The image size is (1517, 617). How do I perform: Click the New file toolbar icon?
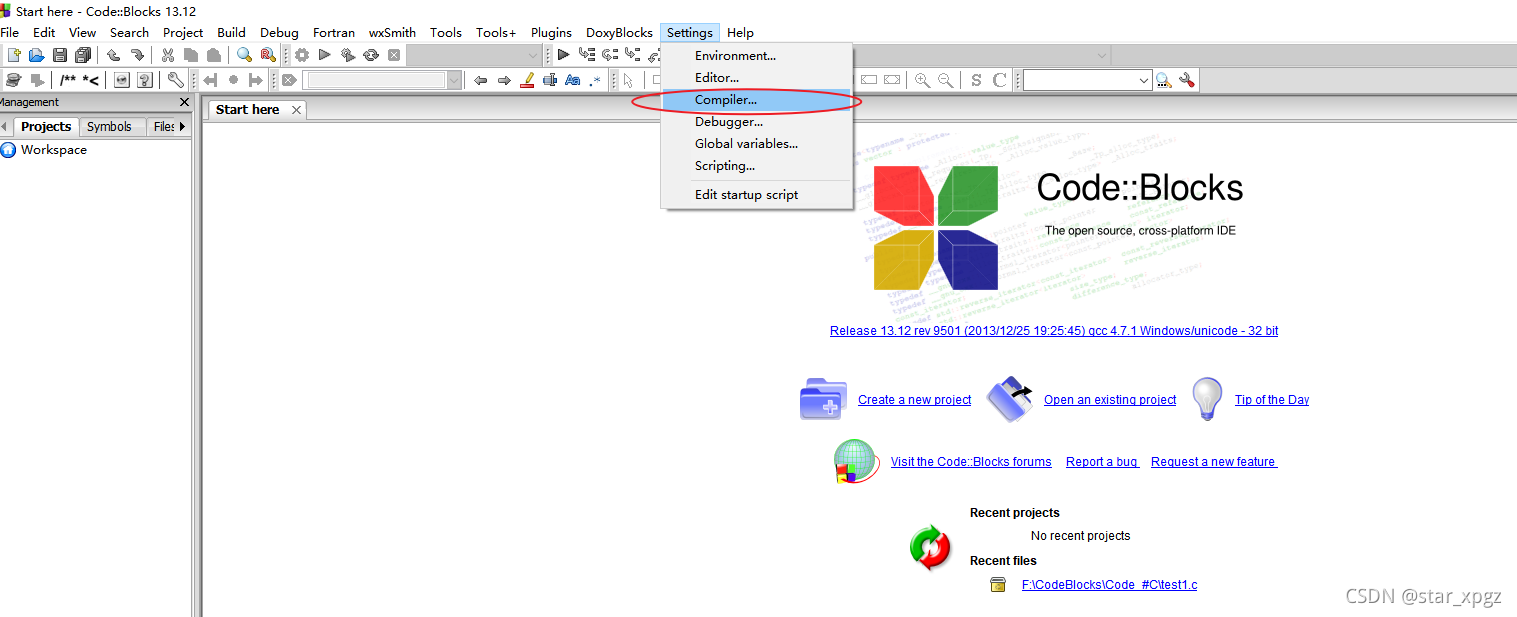14,55
